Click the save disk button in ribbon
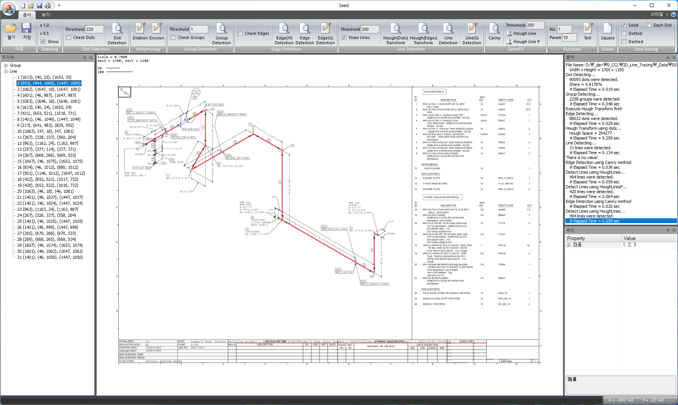678x405 pixels. (x=27, y=30)
